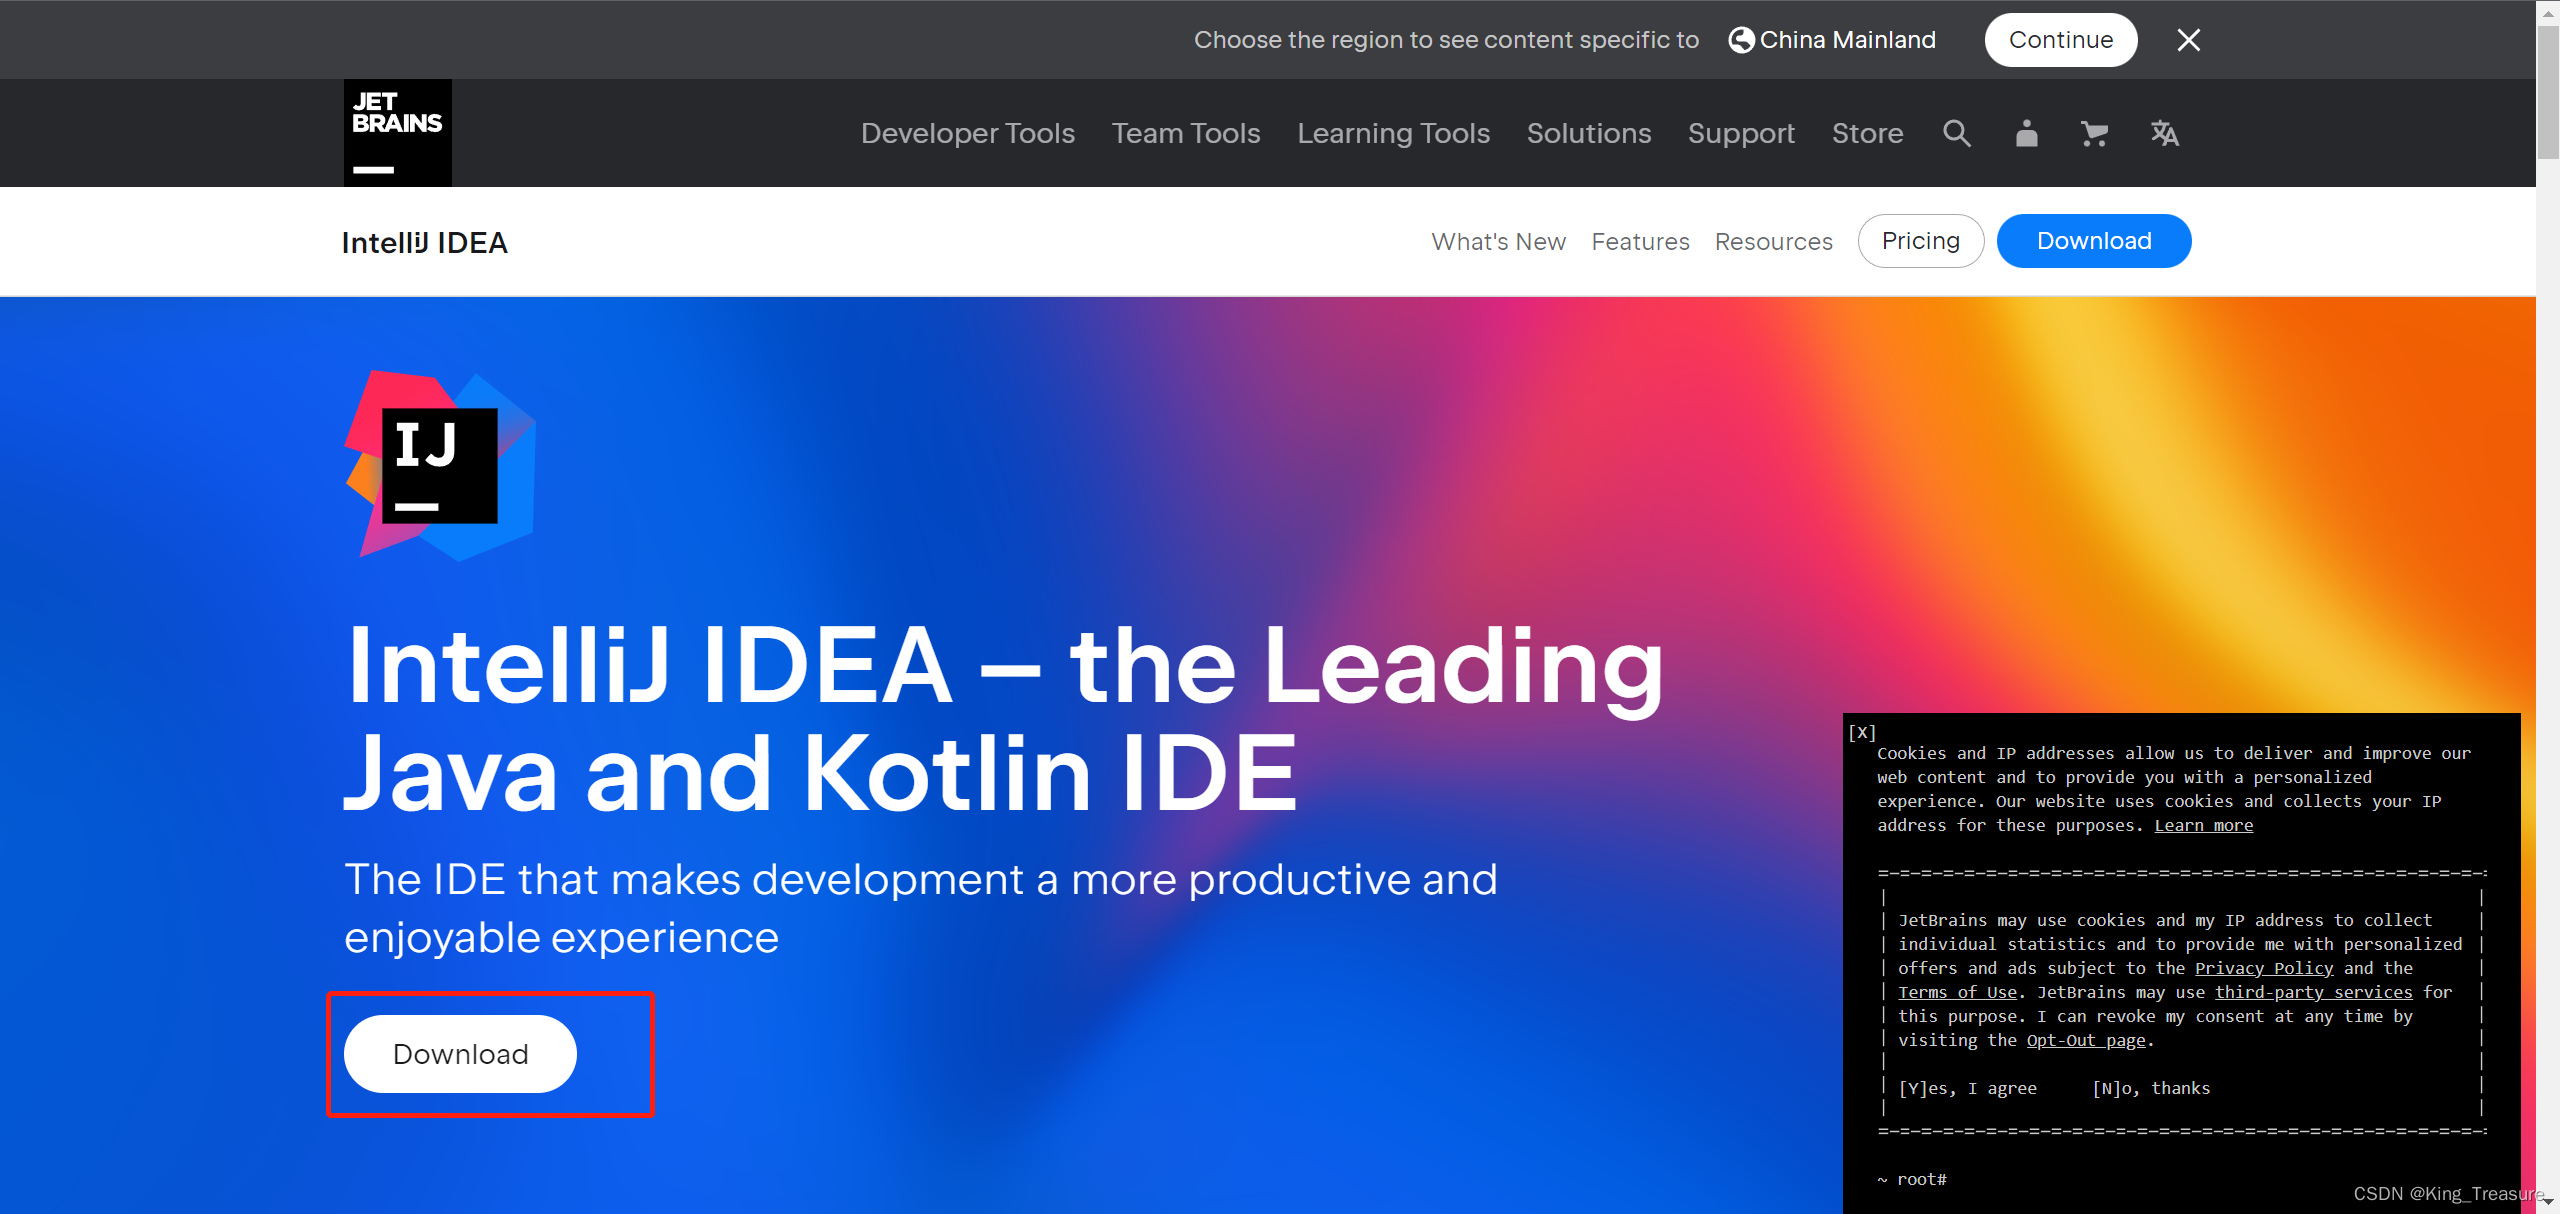Click the 'Java and Kotlin IDE' headline

820,772
